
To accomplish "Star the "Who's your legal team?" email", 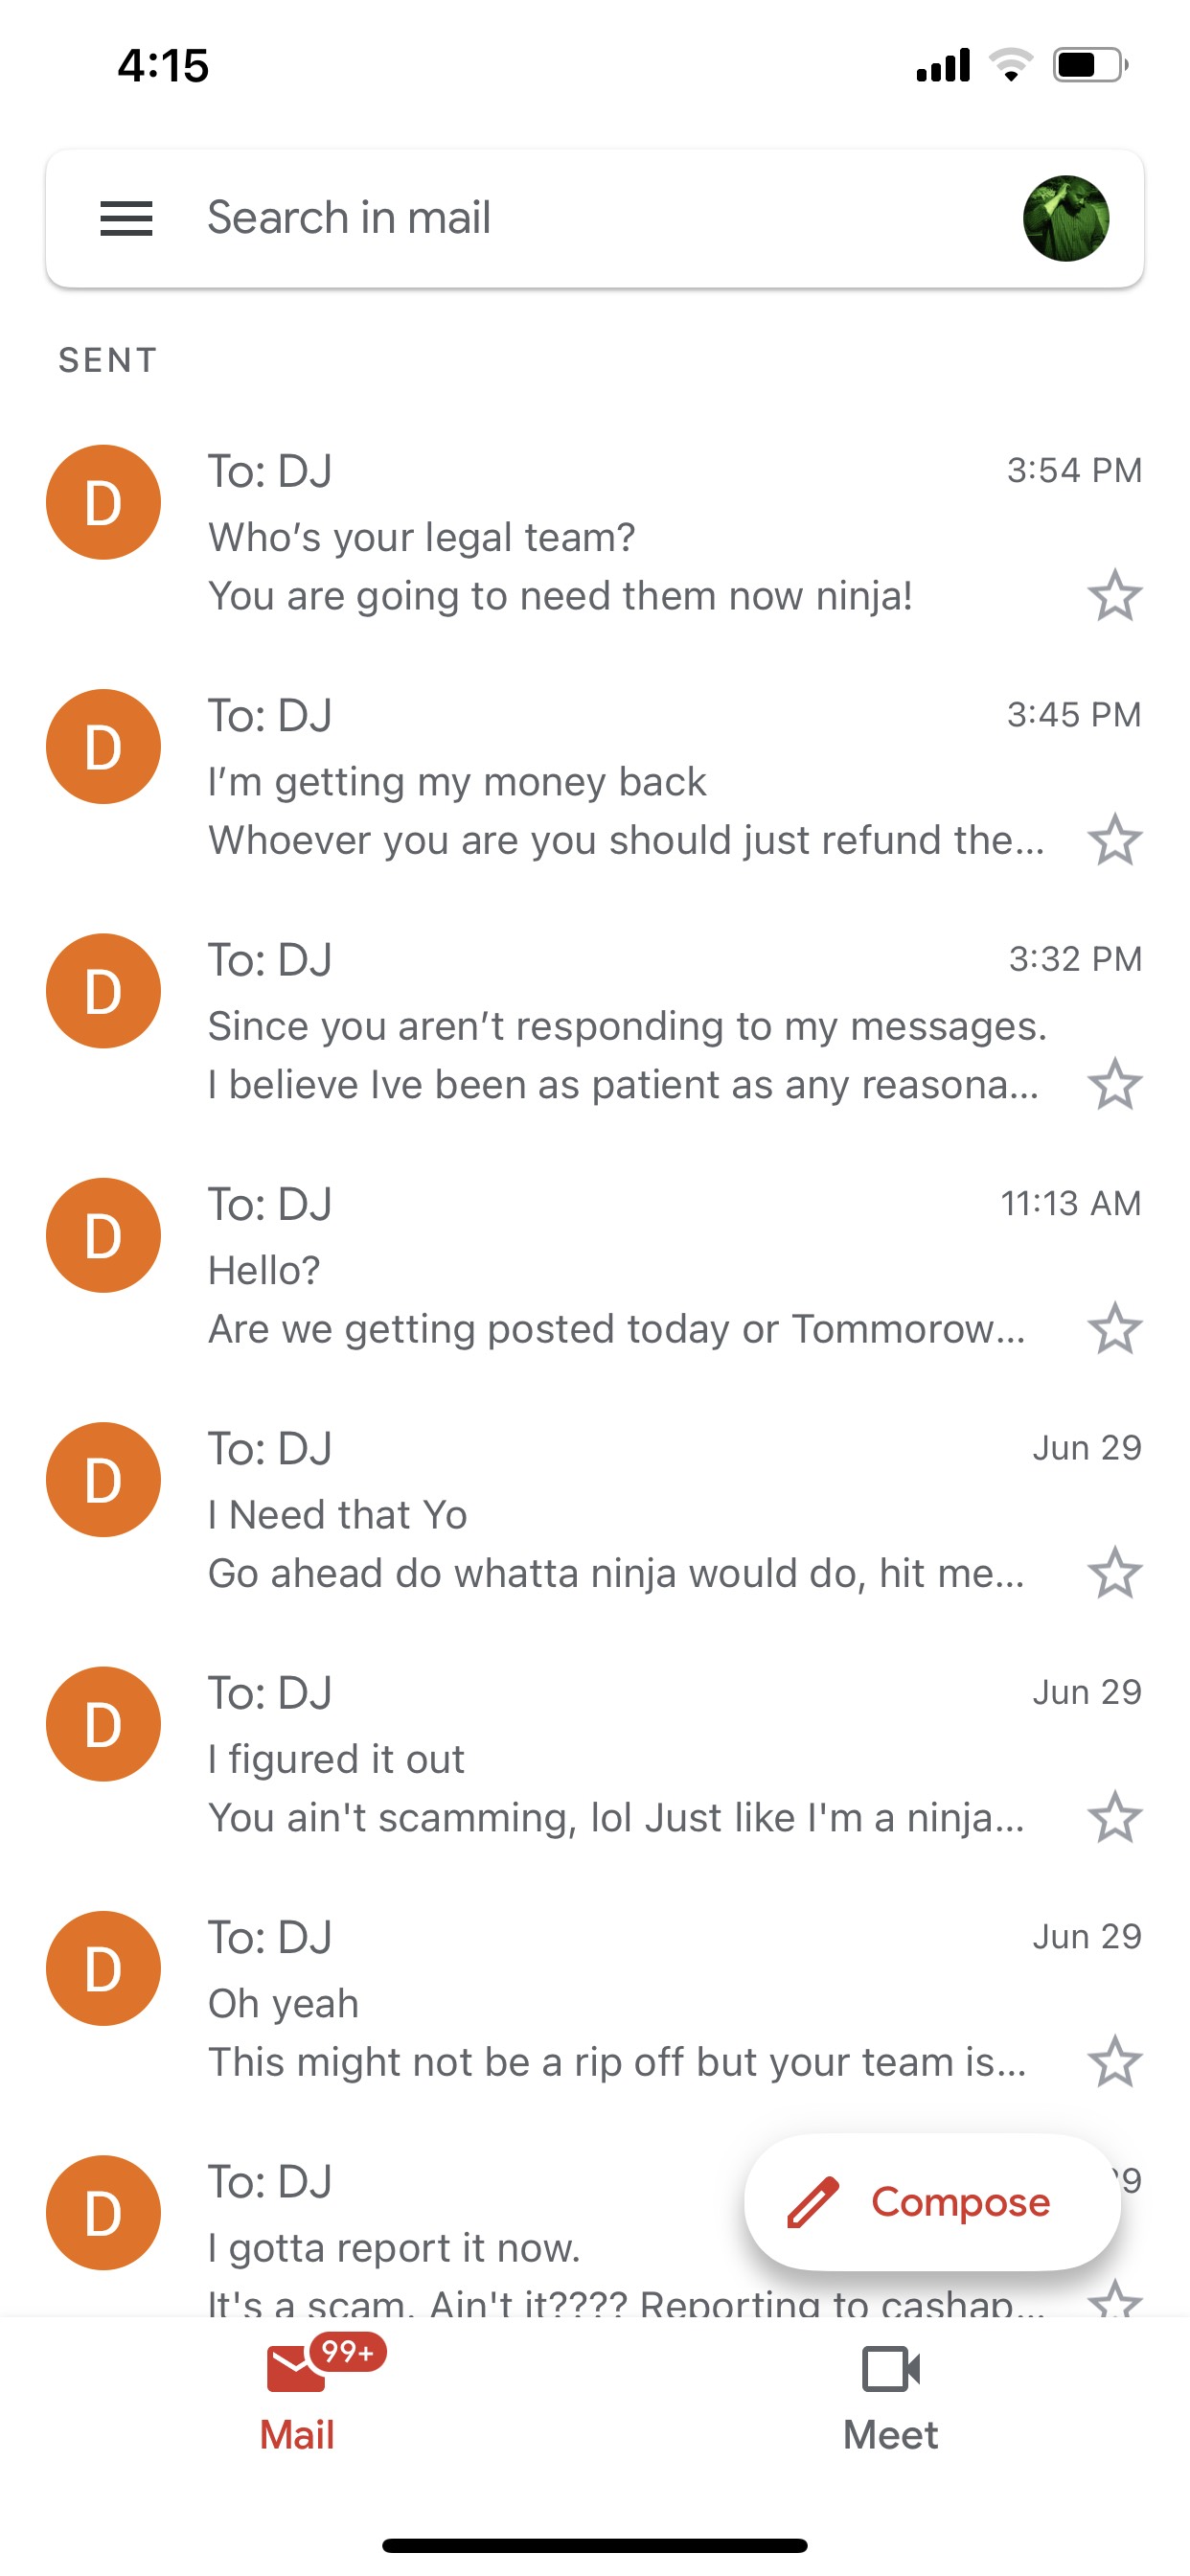I will [1114, 596].
